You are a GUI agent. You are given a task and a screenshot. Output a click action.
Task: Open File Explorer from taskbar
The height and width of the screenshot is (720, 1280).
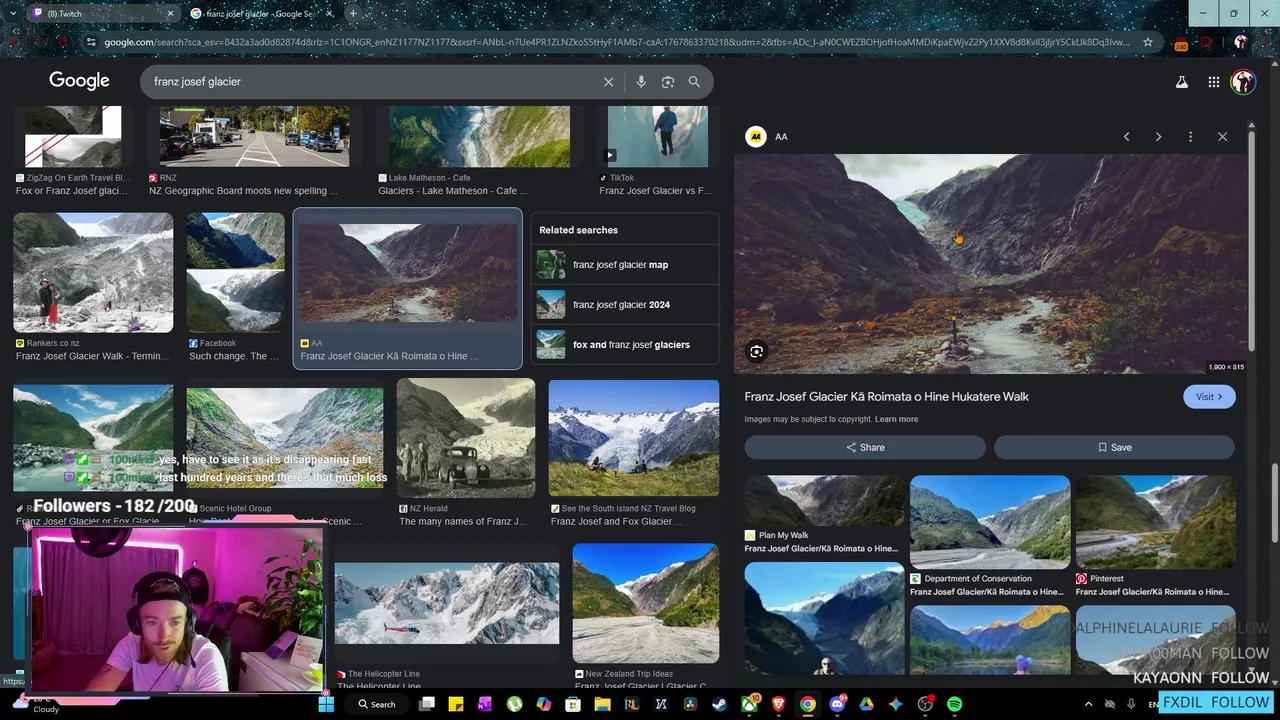pyautogui.click(x=602, y=704)
